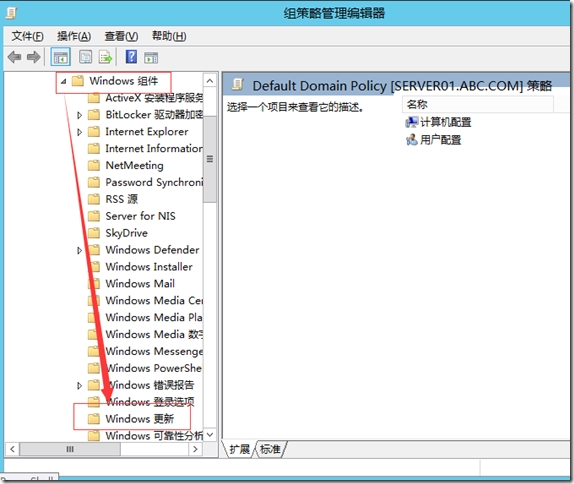Click the Export List toolbar icon
The width and height of the screenshot is (574, 484).
point(105,57)
